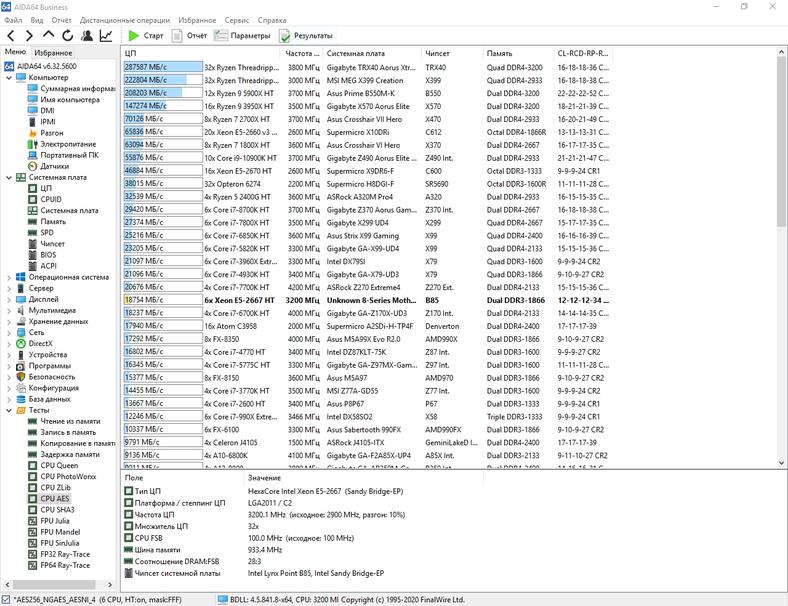Open the Датчики sensor icon
Image resolution: width=788 pixels, height=606 pixels.
(33, 166)
